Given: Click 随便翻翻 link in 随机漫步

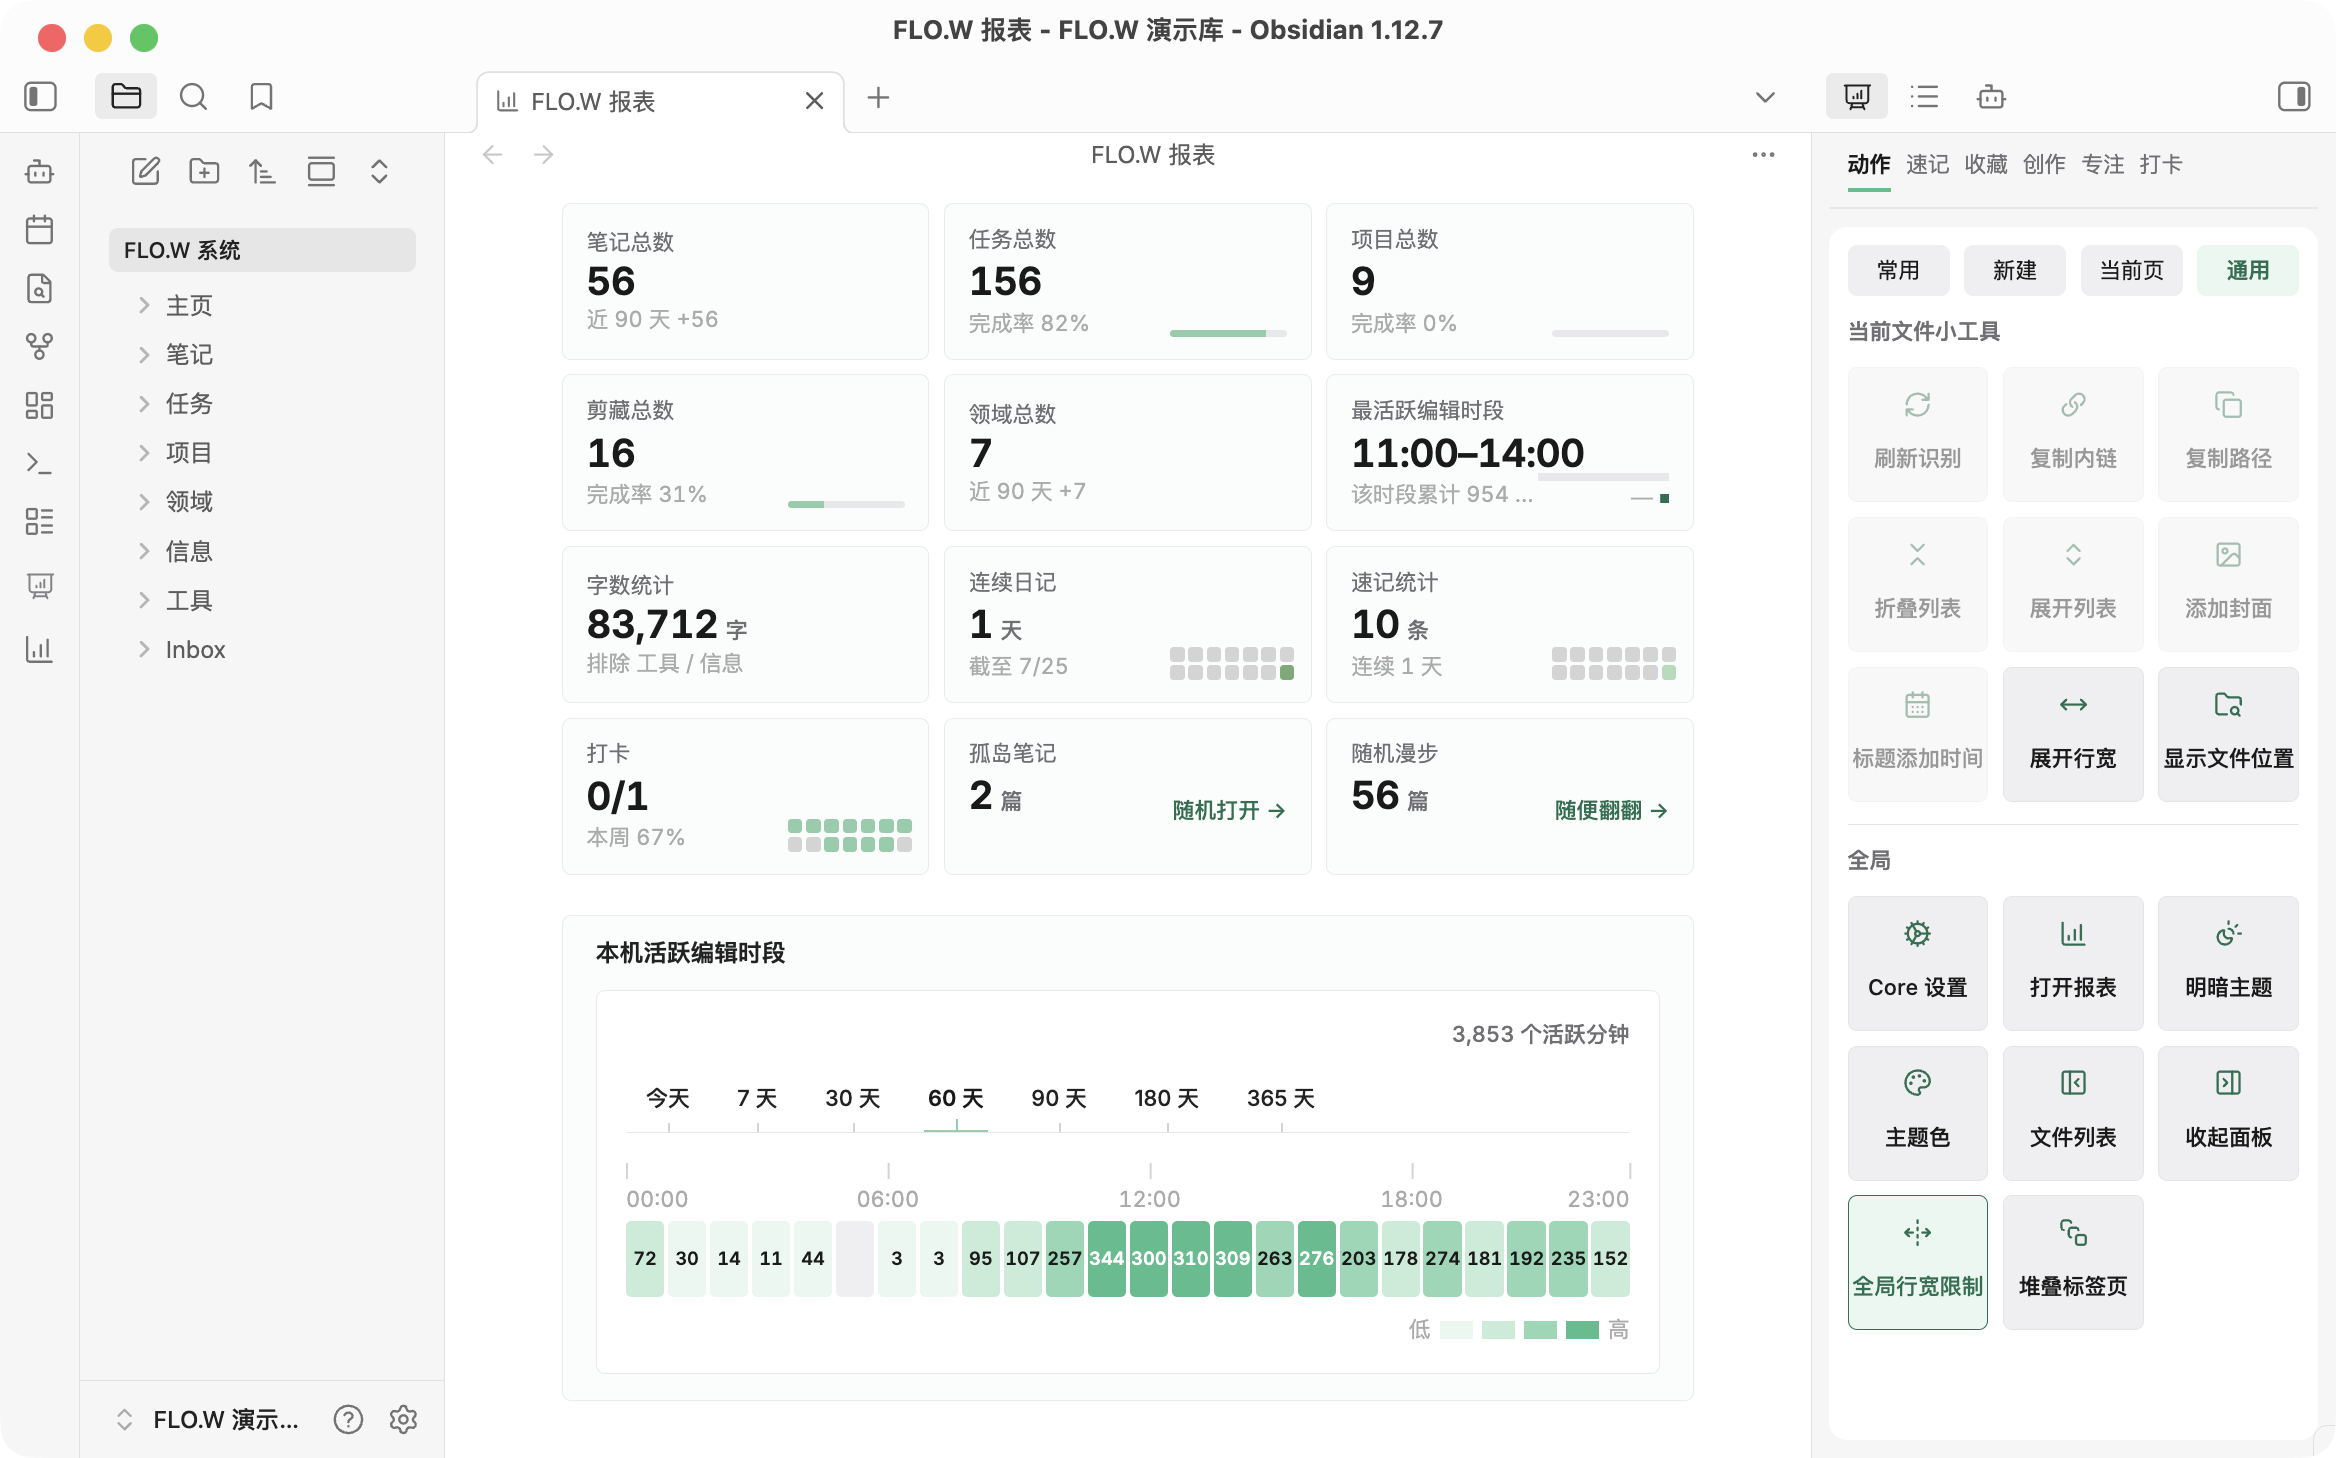Looking at the screenshot, I should 1611,810.
